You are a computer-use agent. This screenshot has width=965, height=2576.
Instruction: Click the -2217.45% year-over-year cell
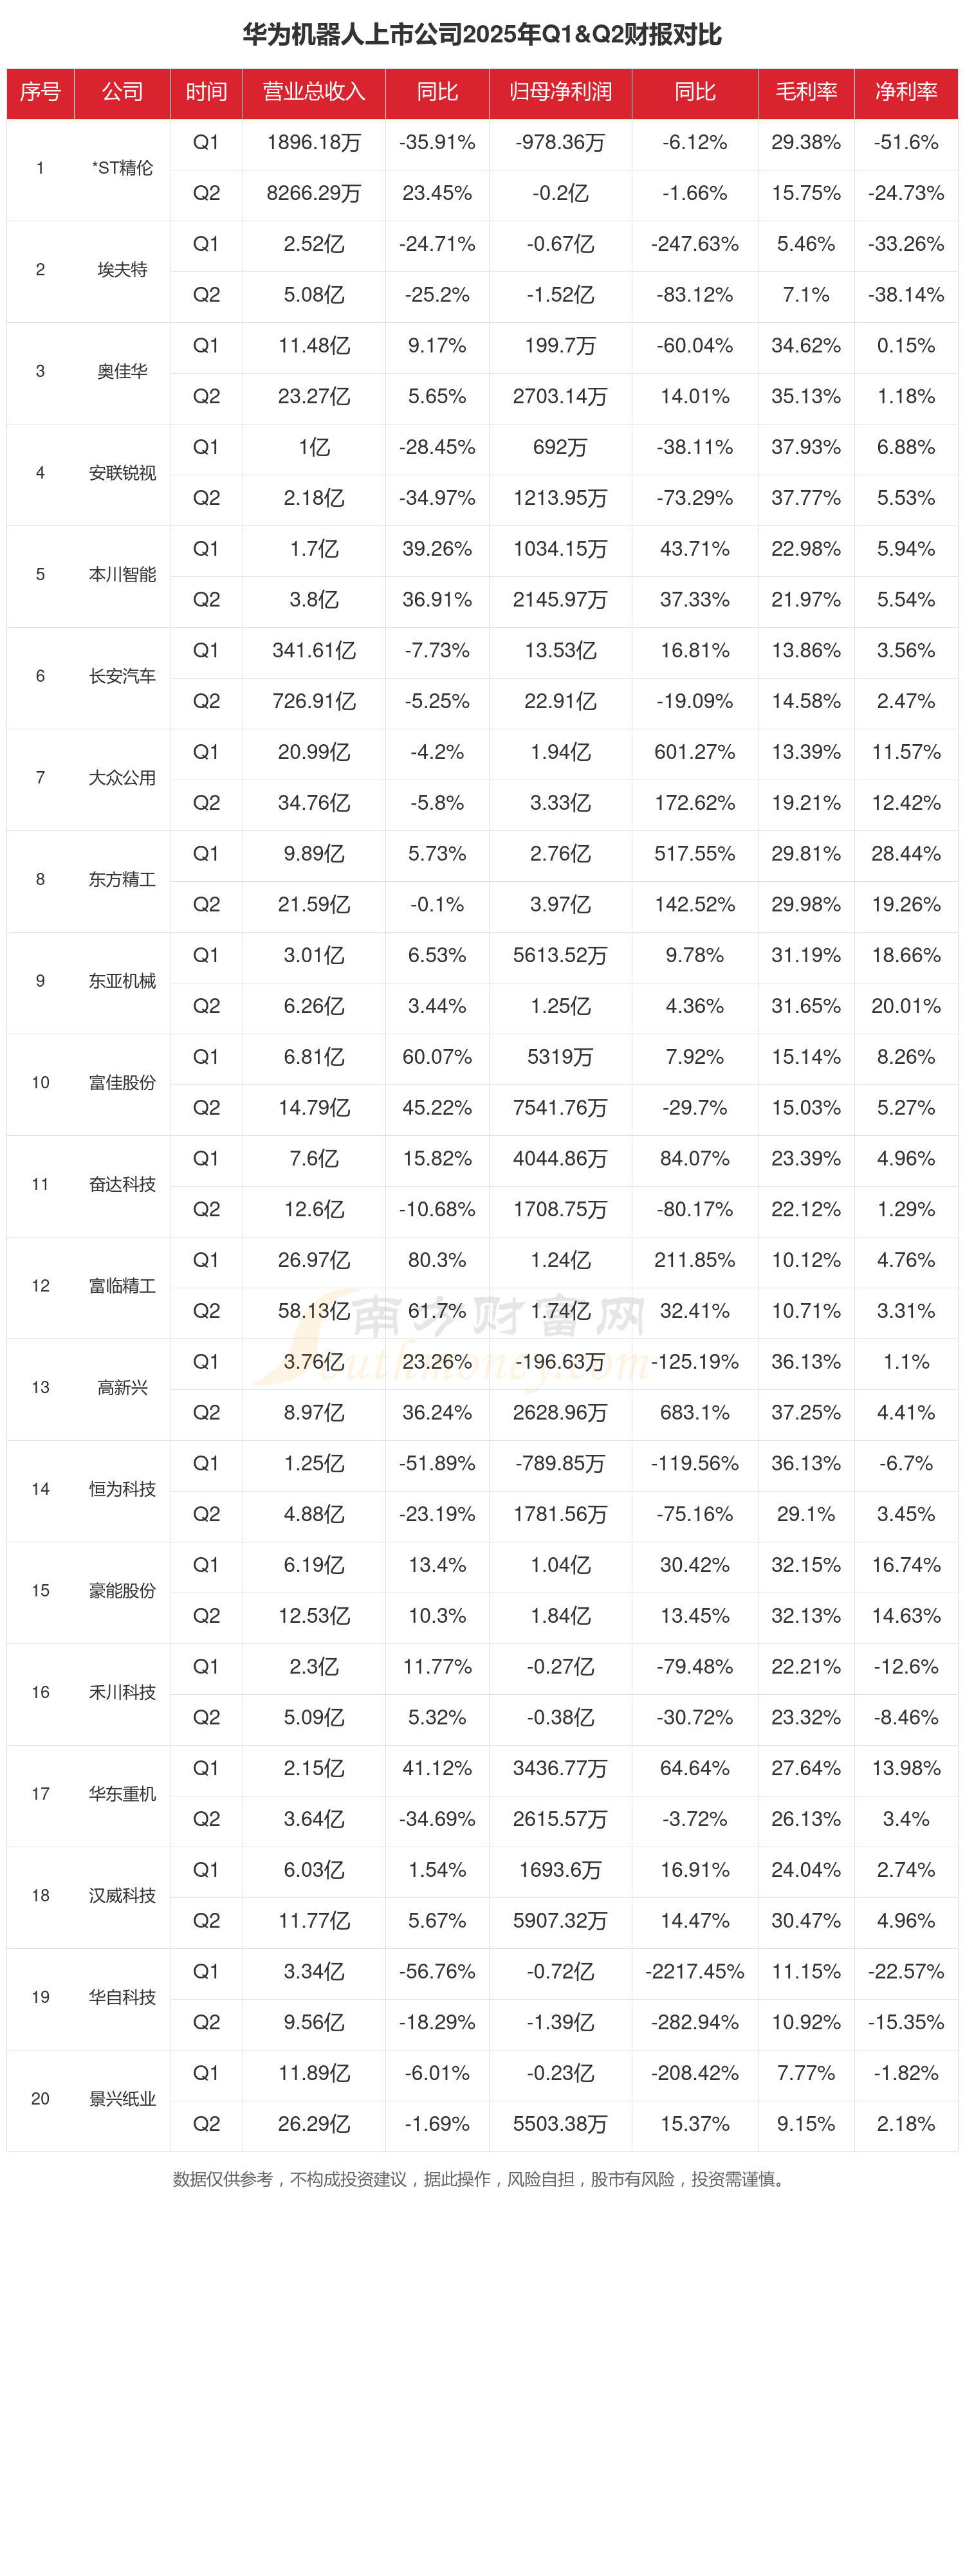(694, 1972)
